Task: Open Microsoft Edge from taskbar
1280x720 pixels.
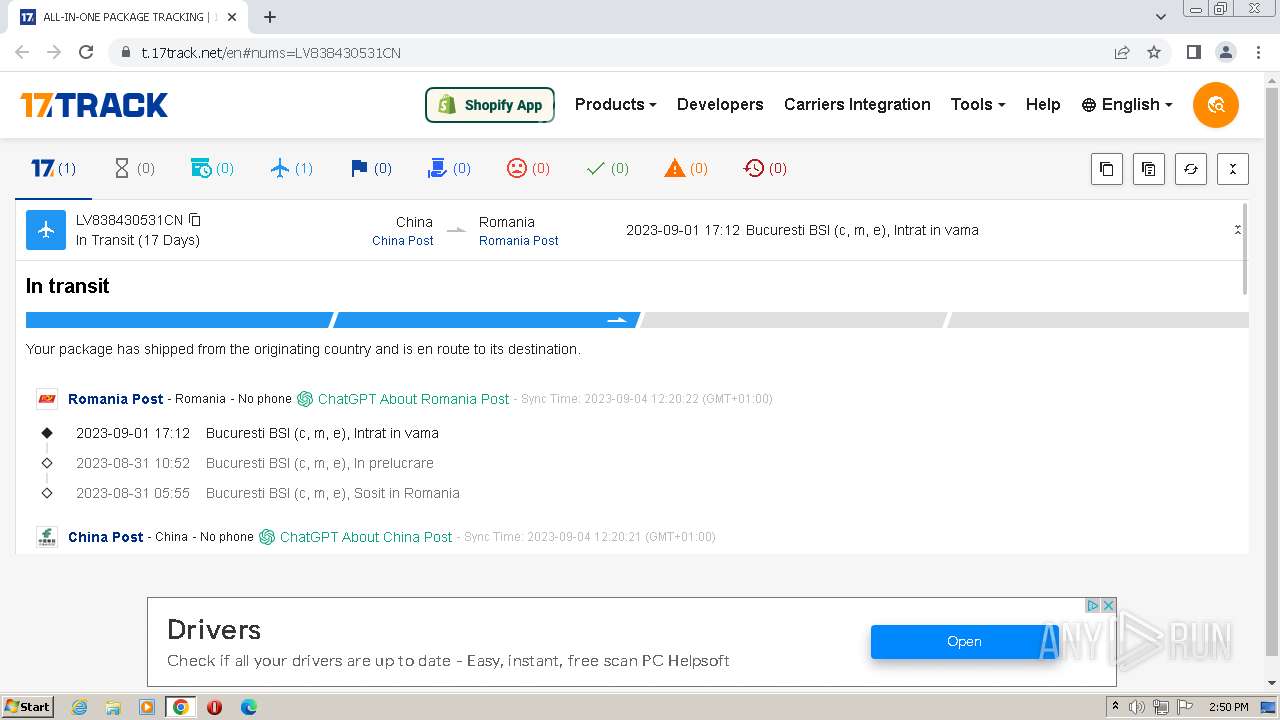Action: [248, 707]
